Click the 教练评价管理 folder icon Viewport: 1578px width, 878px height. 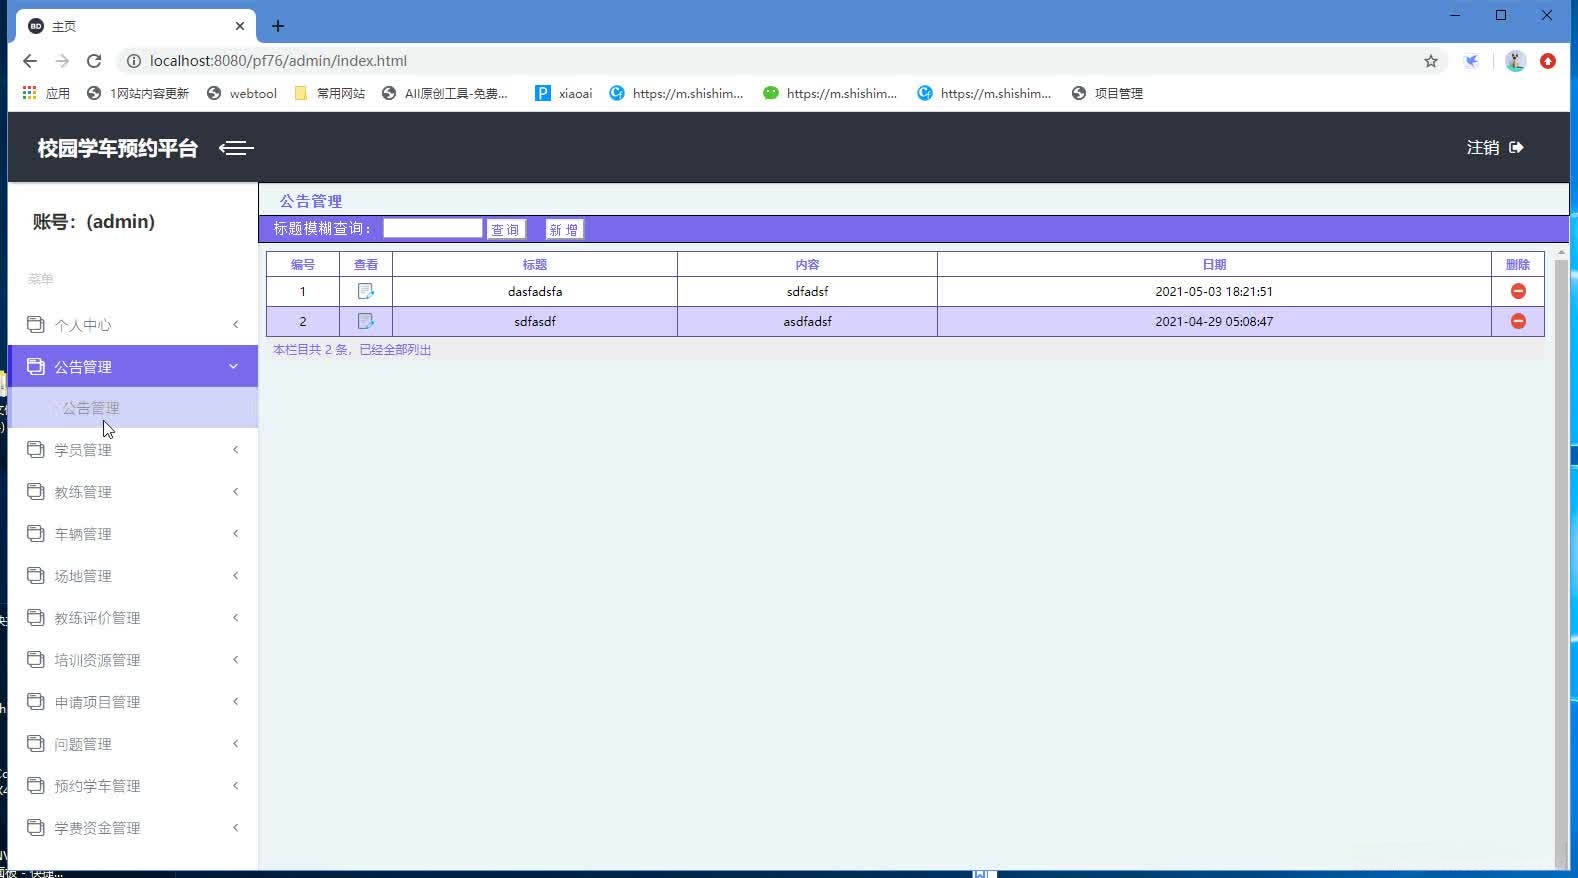click(36, 617)
